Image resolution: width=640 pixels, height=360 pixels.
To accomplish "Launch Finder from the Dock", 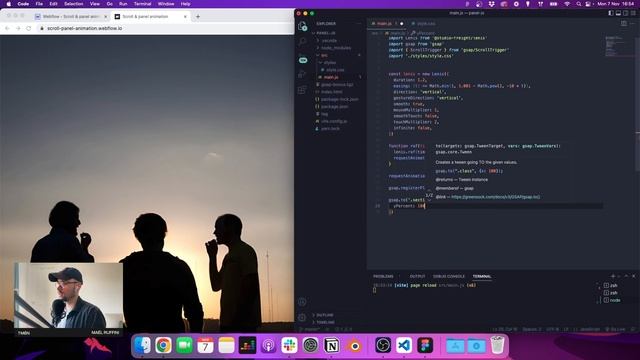I will tap(142, 345).
